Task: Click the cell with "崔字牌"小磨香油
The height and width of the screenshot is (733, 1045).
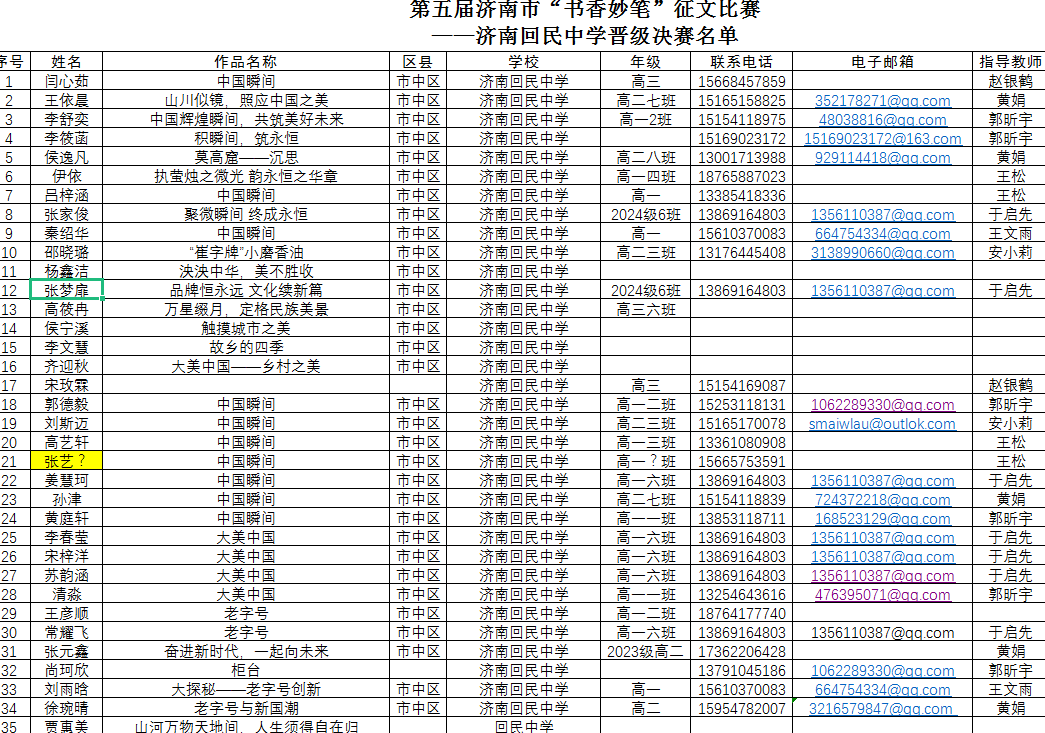Action: 246,253
